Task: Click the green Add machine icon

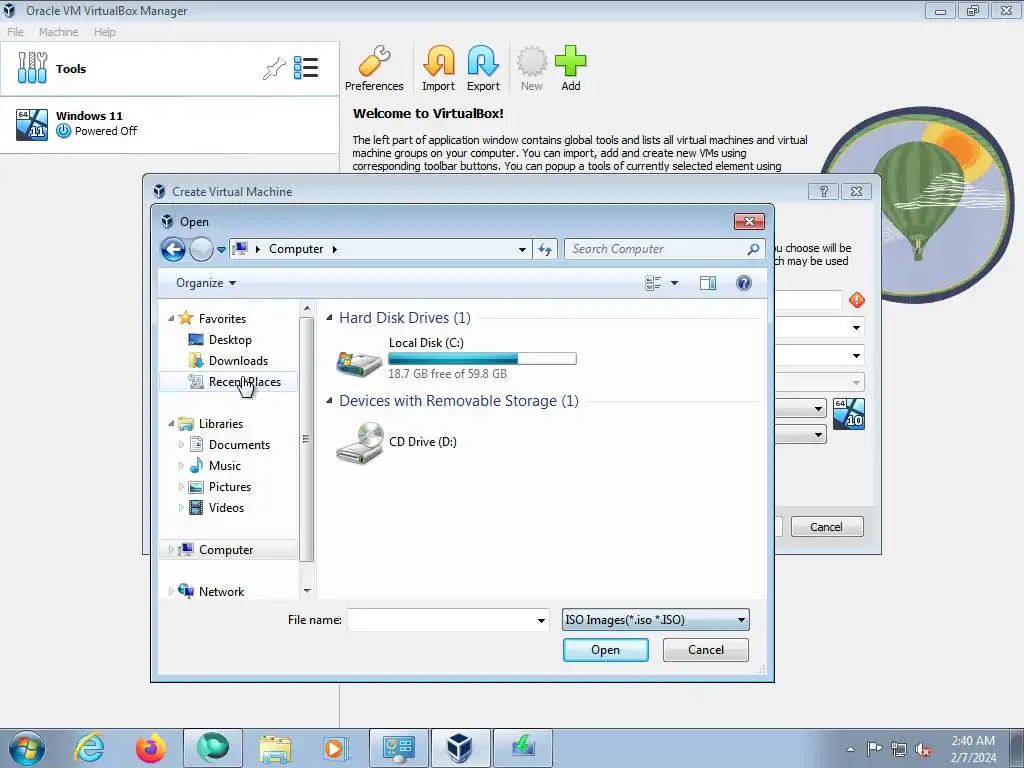Action: tap(571, 69)
